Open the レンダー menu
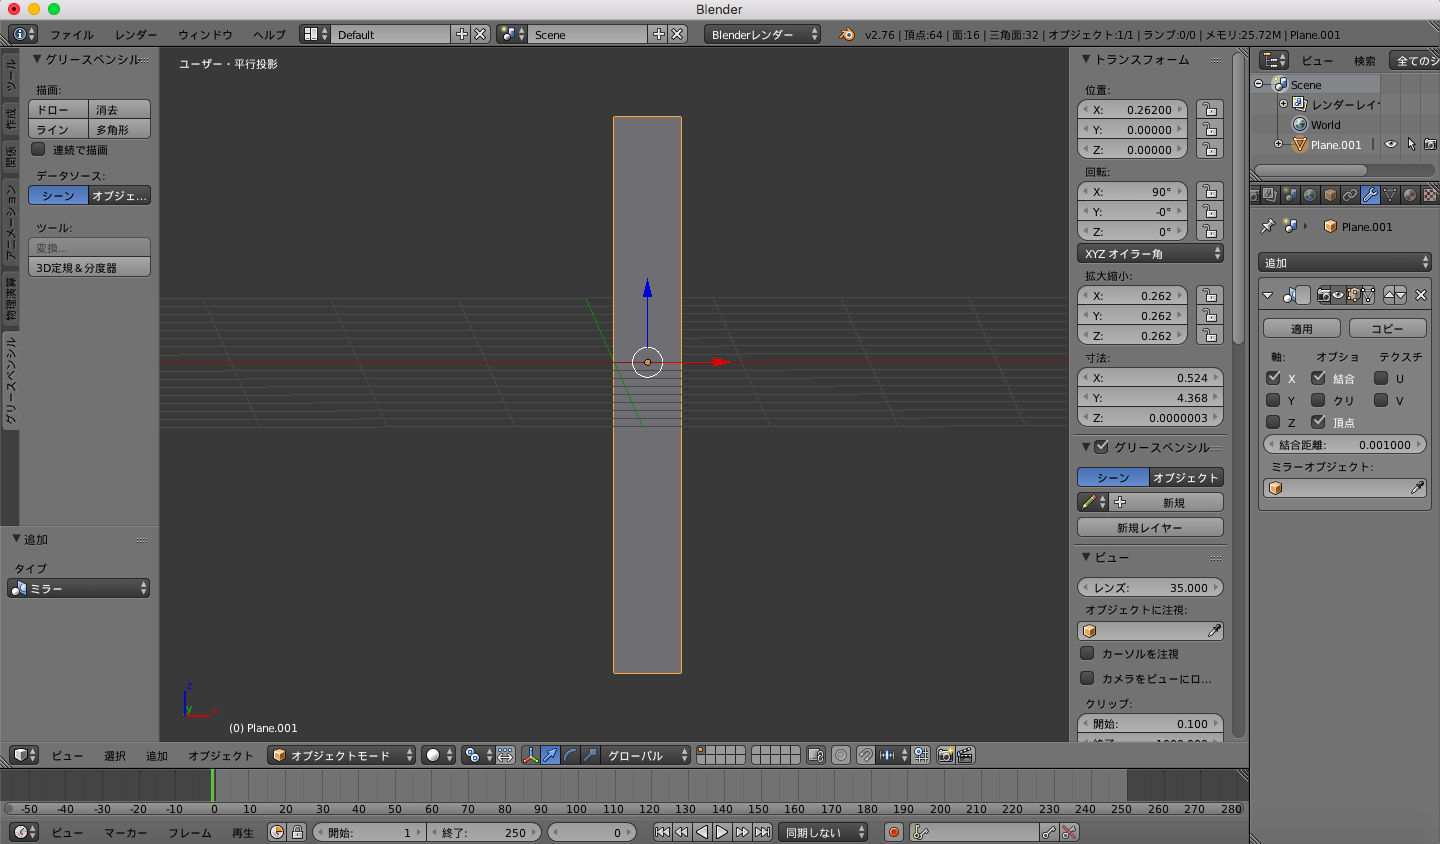Image resolution: width=1440 pixels, height=844 pixels. (x=136, y=35)
